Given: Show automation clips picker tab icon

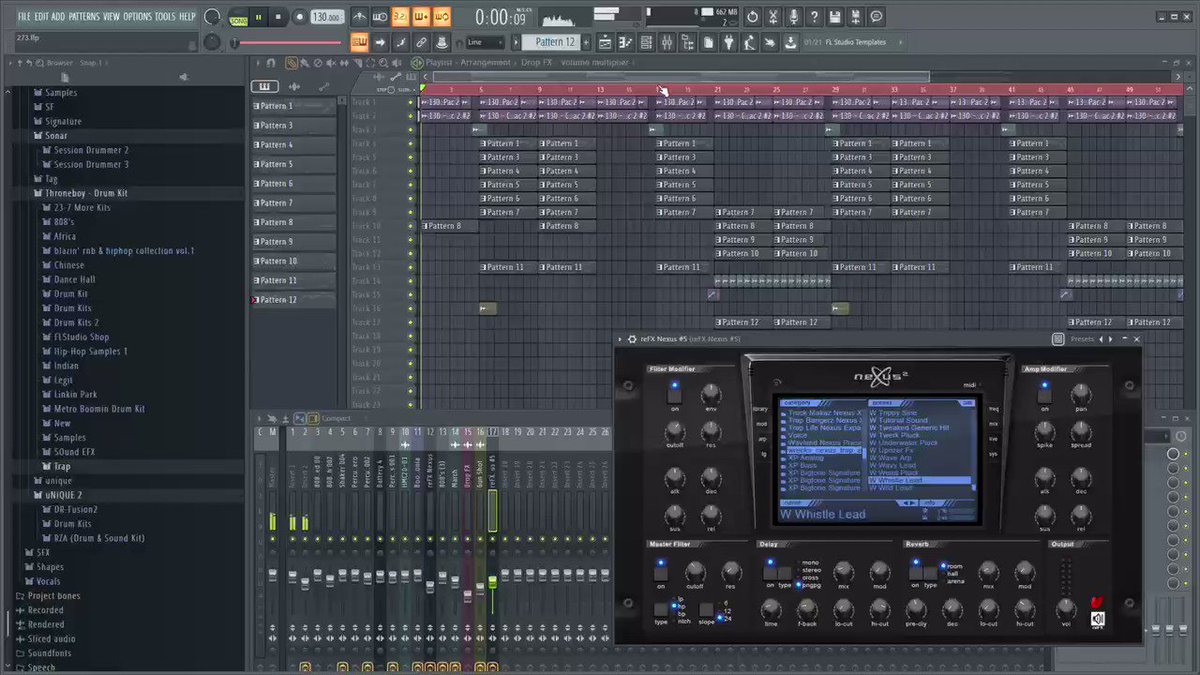Looking at the screenshot, I should [x=323, y=87].
